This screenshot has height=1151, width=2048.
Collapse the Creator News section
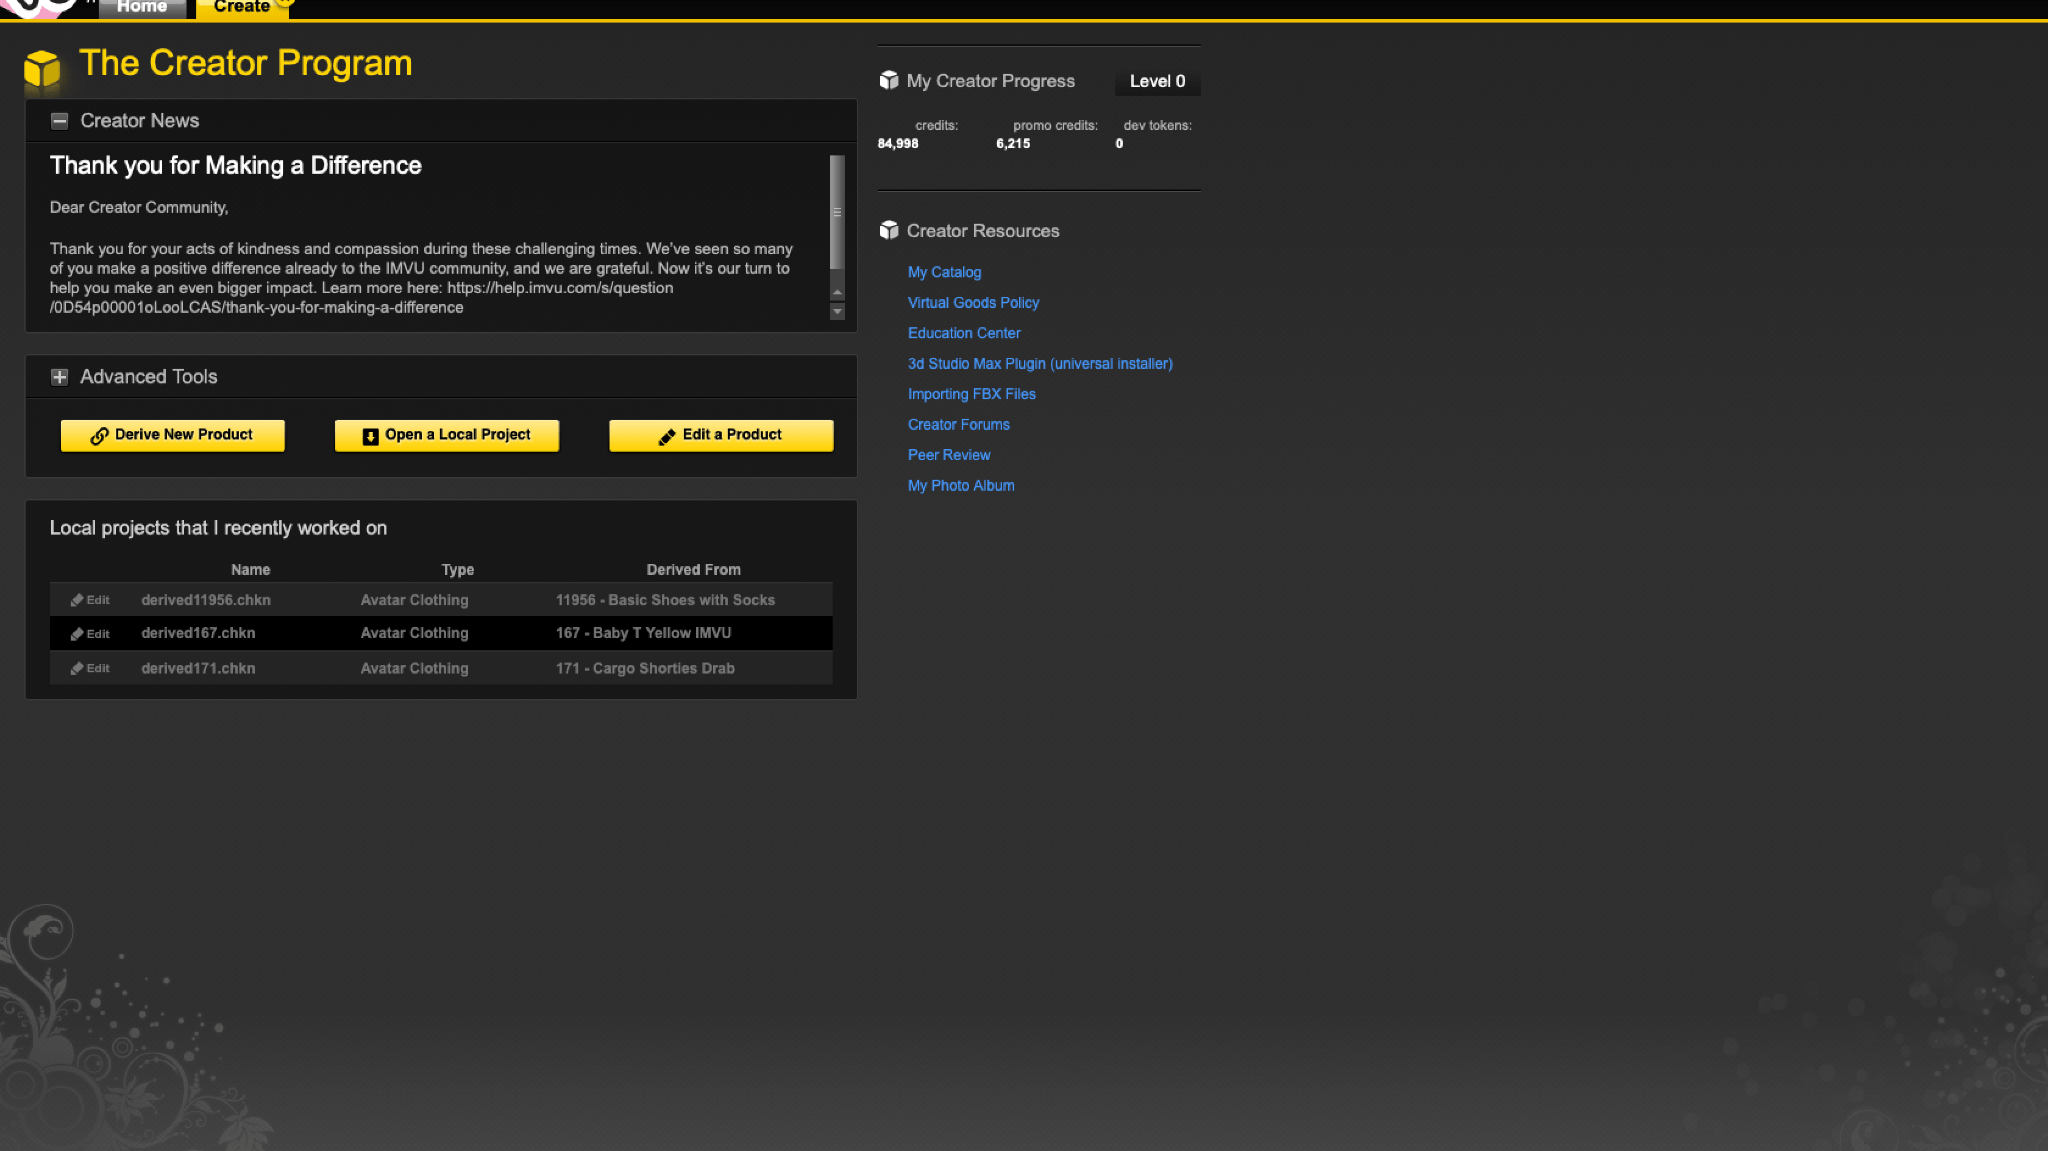click(60, 121)
